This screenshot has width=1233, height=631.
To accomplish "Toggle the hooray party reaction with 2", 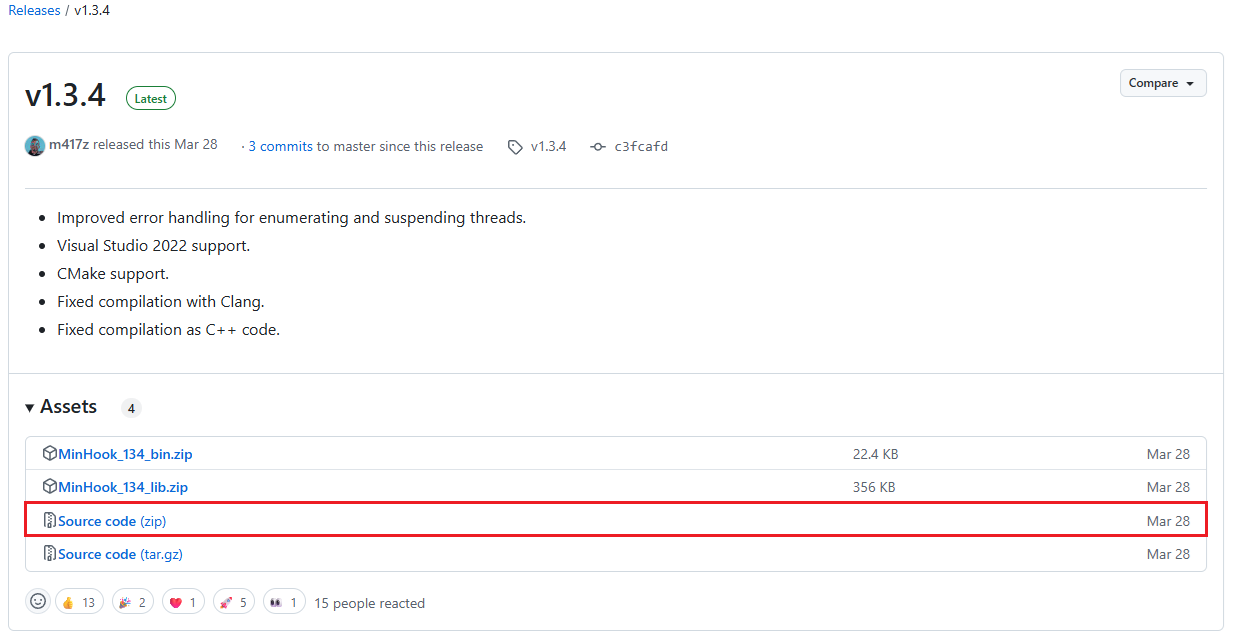I will tap(133, 602).
